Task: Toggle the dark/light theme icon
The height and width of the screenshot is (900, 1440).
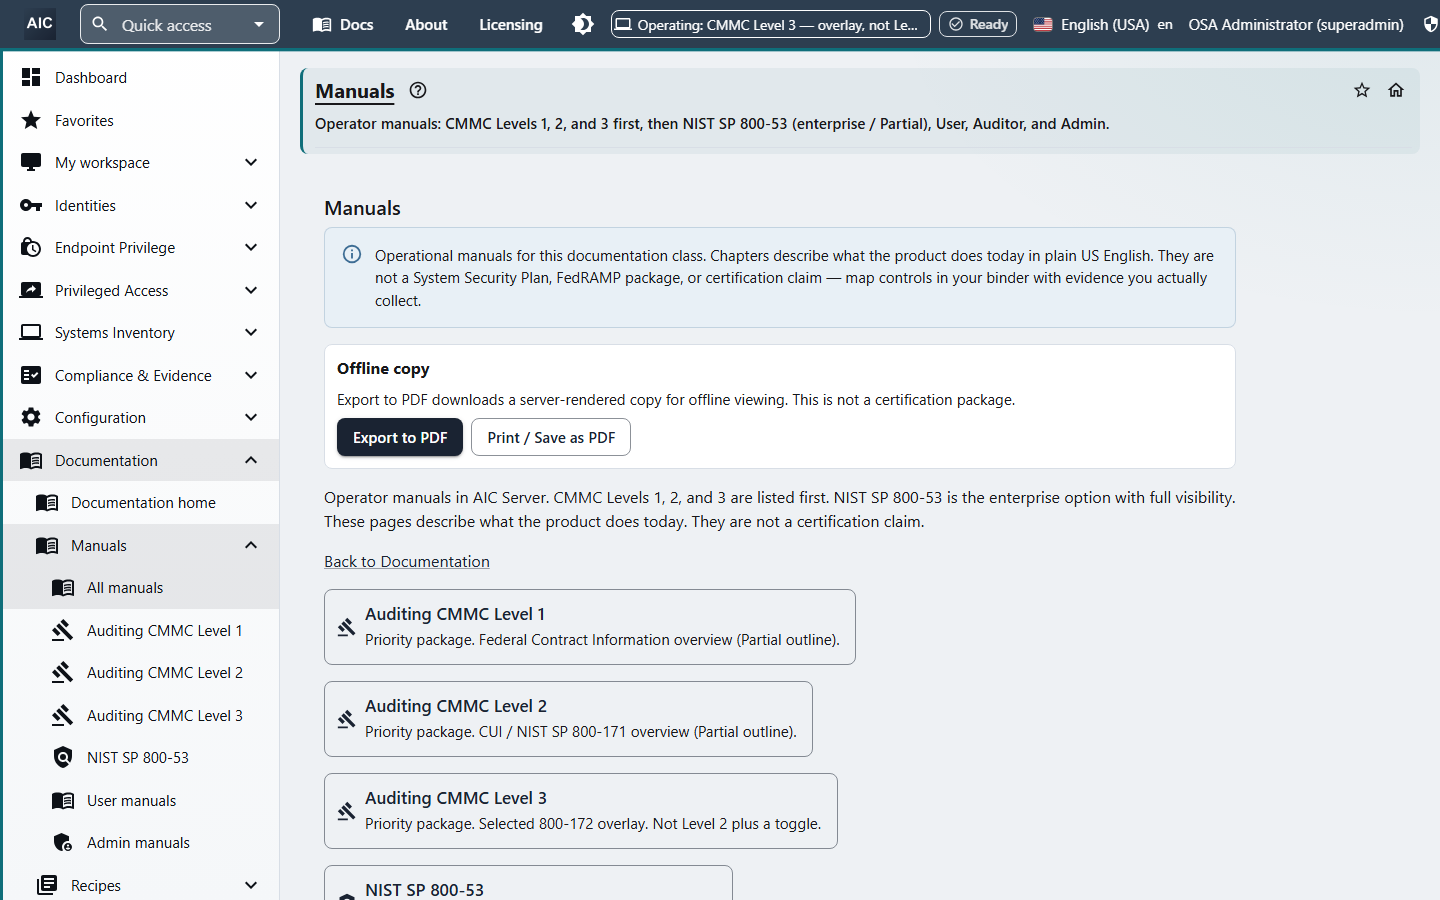Action: 583,24
